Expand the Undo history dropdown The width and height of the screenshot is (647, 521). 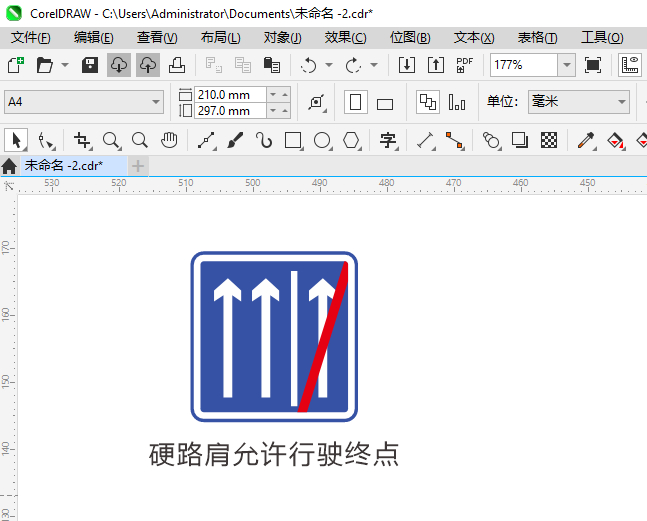(x=329, y=65)
